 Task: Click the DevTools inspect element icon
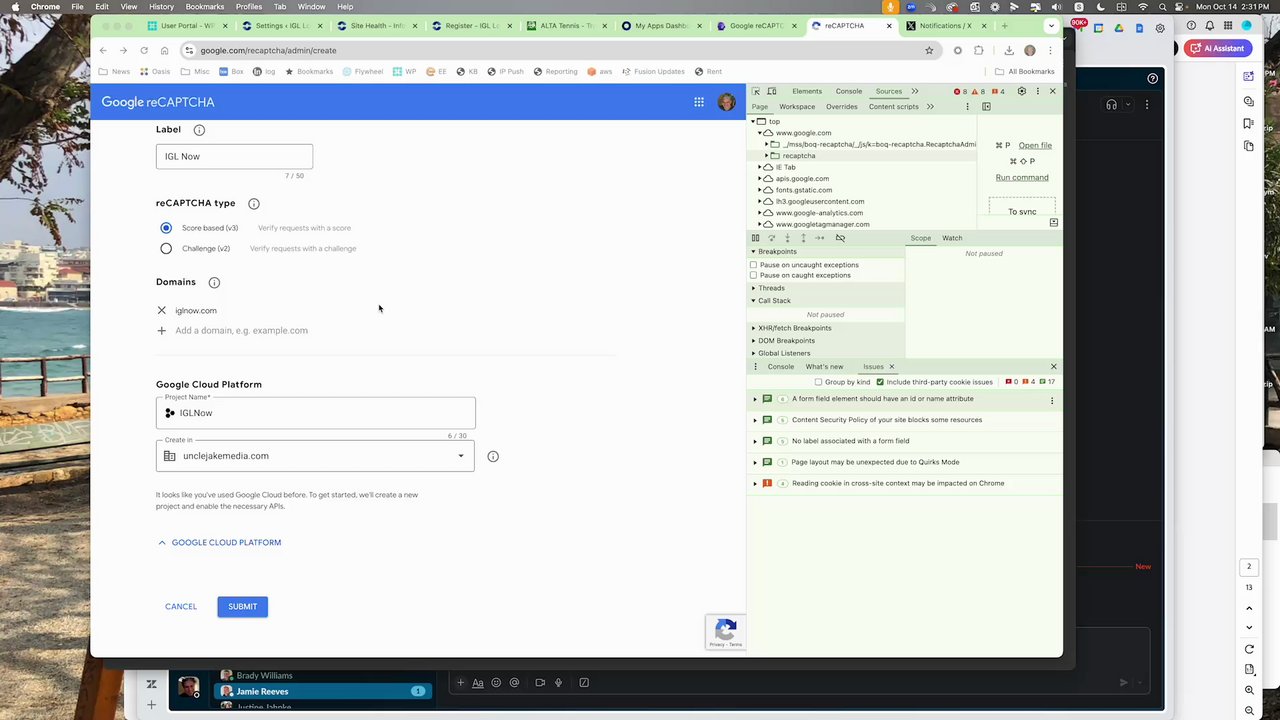(x=756, y=91)
